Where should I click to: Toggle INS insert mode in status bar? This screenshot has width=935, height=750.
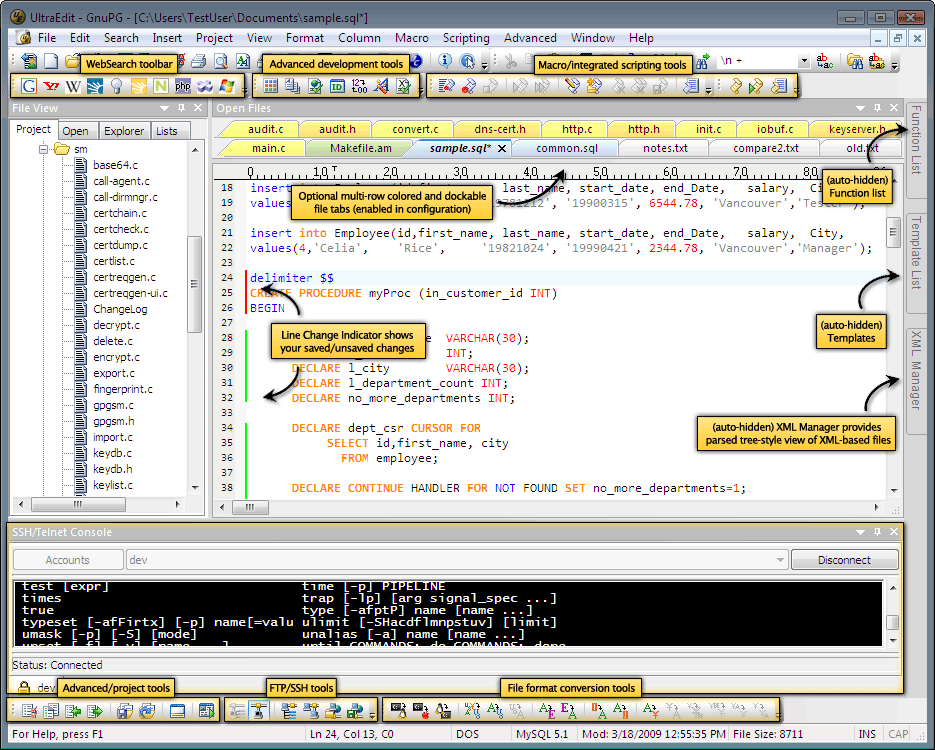pos(866,735)
